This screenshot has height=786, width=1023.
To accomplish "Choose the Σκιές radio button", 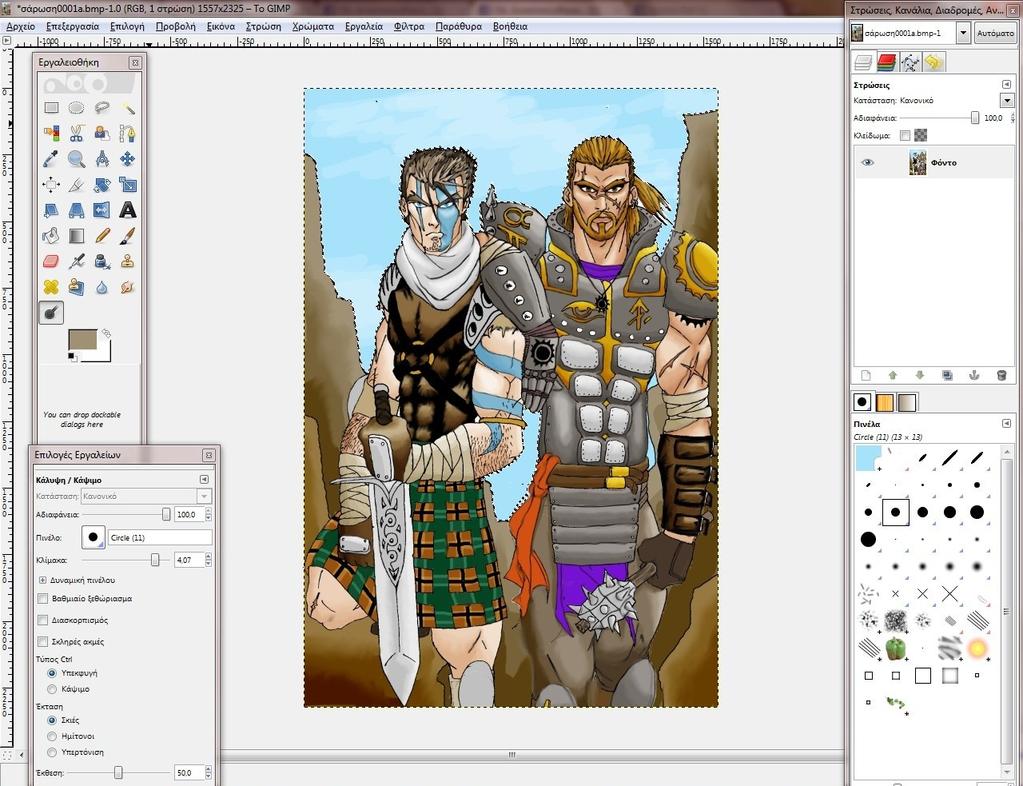I will point(52,720).
